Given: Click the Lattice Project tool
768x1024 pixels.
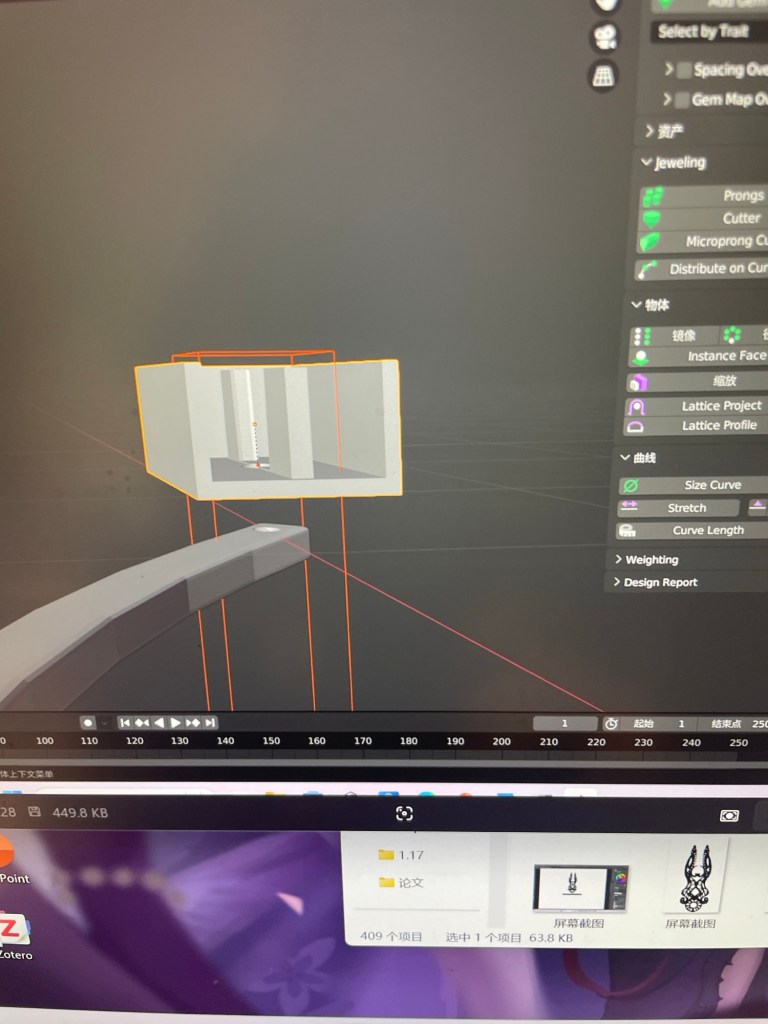Looking at the screenshot, I should point(697,406).
